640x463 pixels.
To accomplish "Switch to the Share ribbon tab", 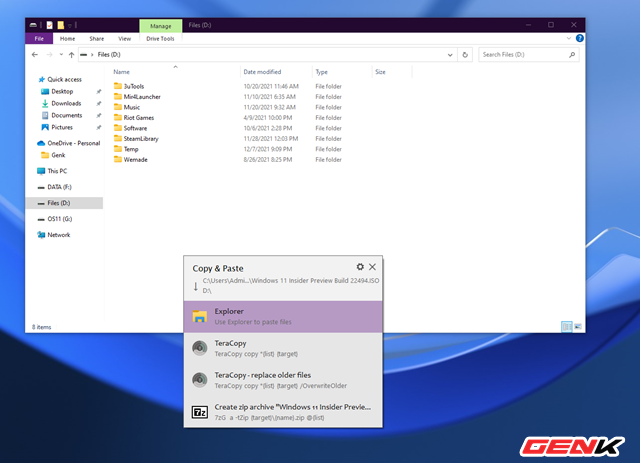I will [x=97, y=38].
